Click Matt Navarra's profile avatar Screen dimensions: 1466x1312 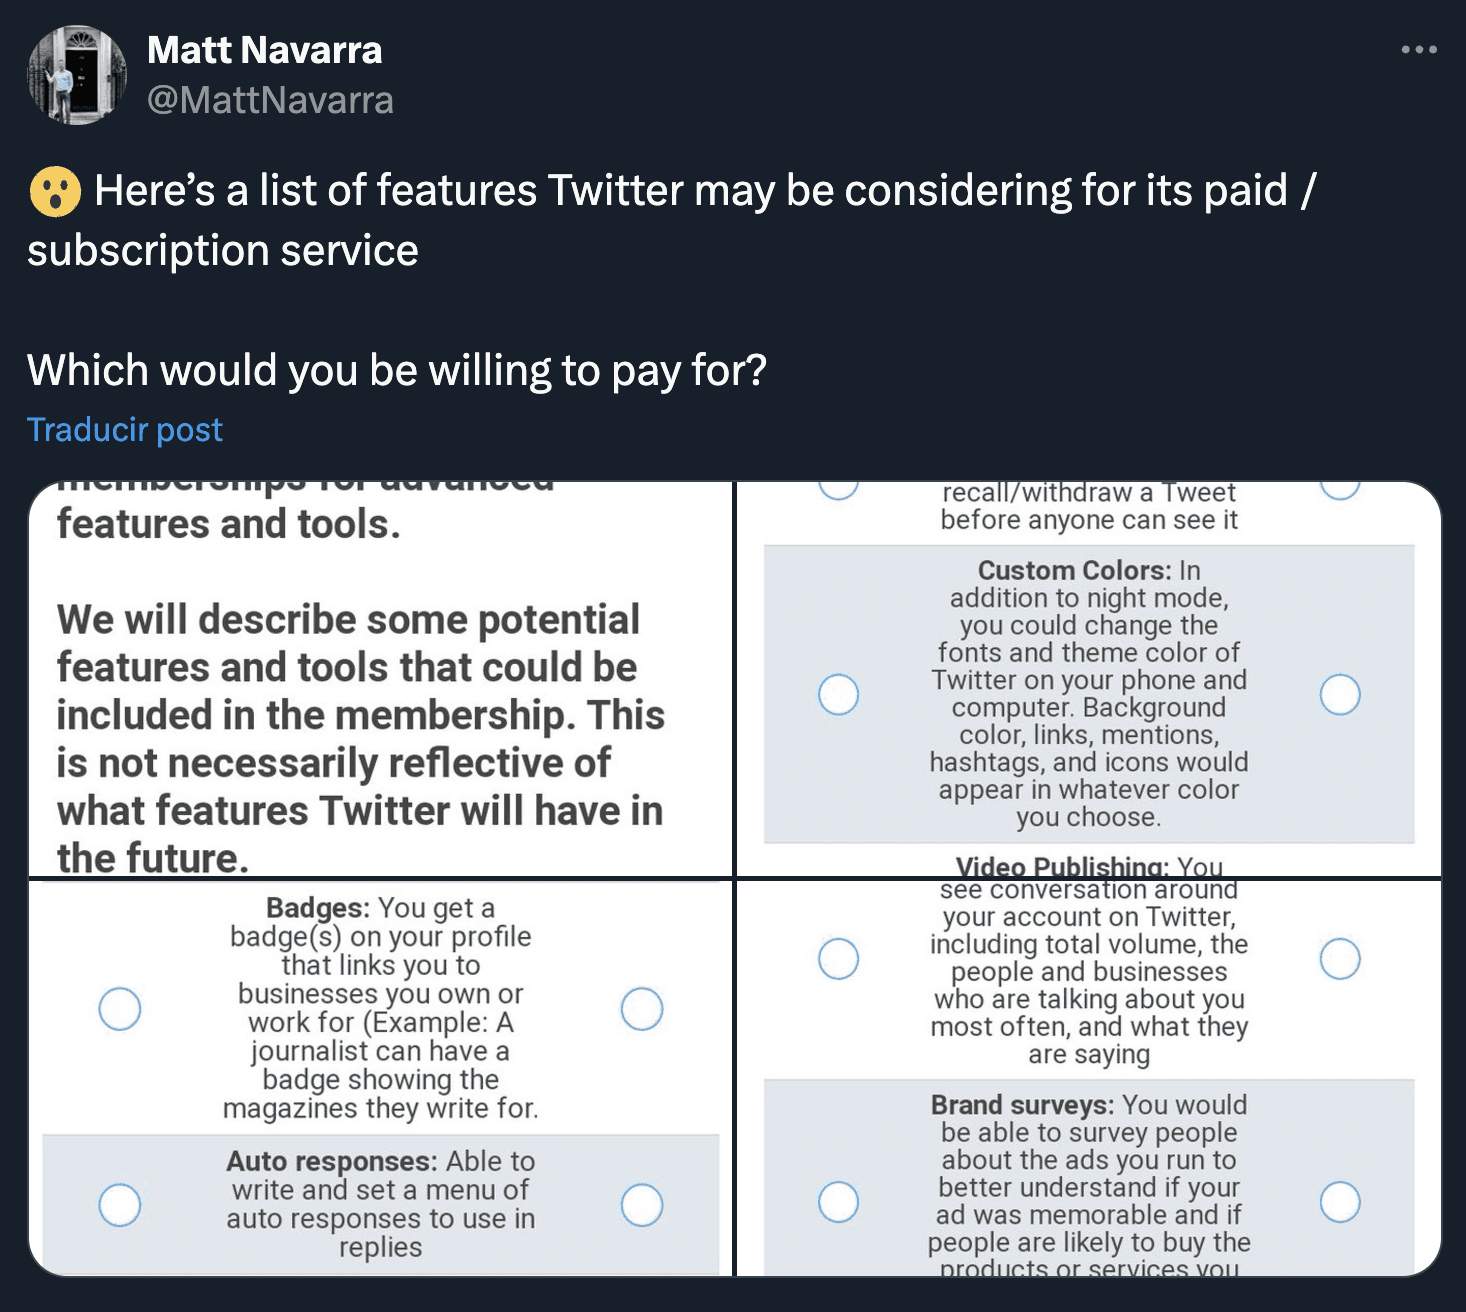pos(76,75)
